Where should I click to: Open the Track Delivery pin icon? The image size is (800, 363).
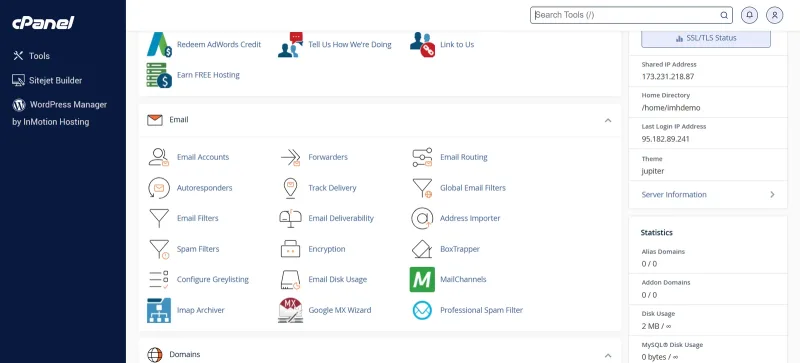(x=290, y=188)
